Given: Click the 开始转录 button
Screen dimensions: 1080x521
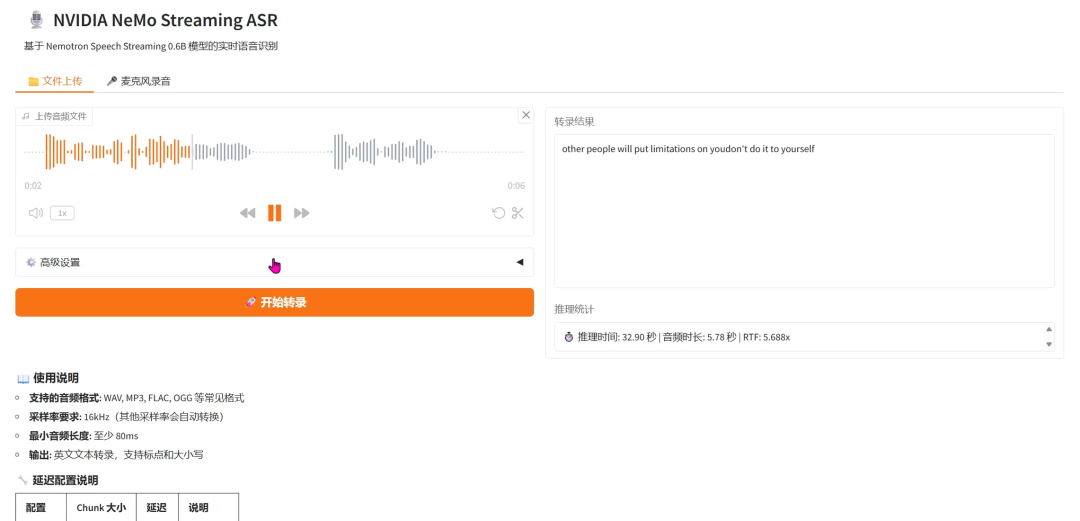Looking at the screenshot, I should pyautogui.click(x=274, y=303).
